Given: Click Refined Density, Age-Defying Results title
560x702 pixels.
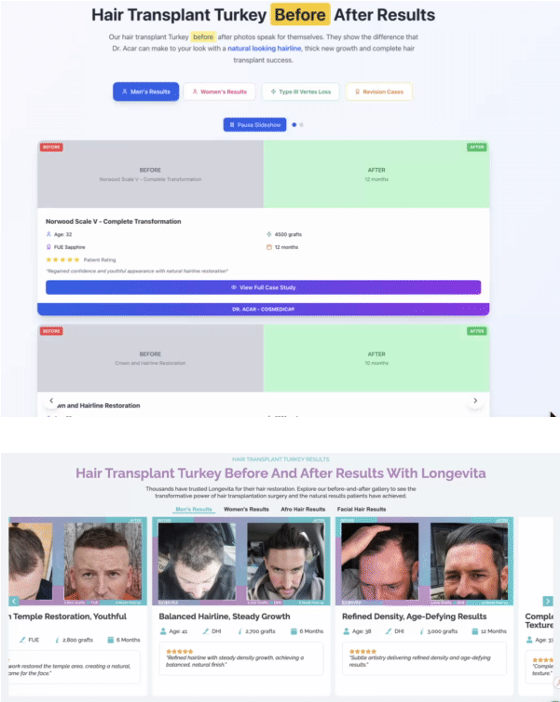Looking at the screenshot, I should (x=414, y=616).
